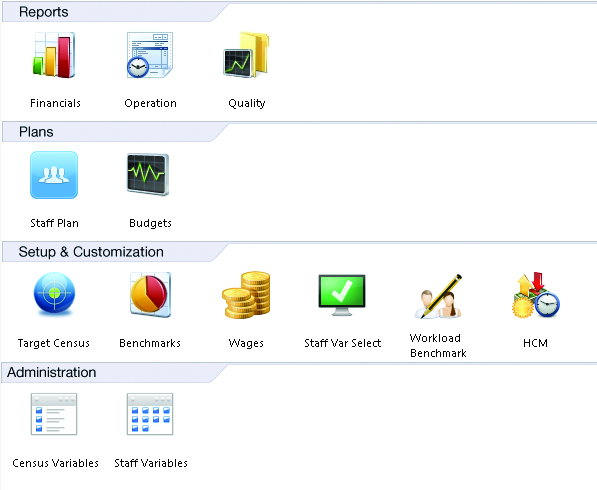
Task: Open the Quality folder chart icon
Action: tap(246, 55)
